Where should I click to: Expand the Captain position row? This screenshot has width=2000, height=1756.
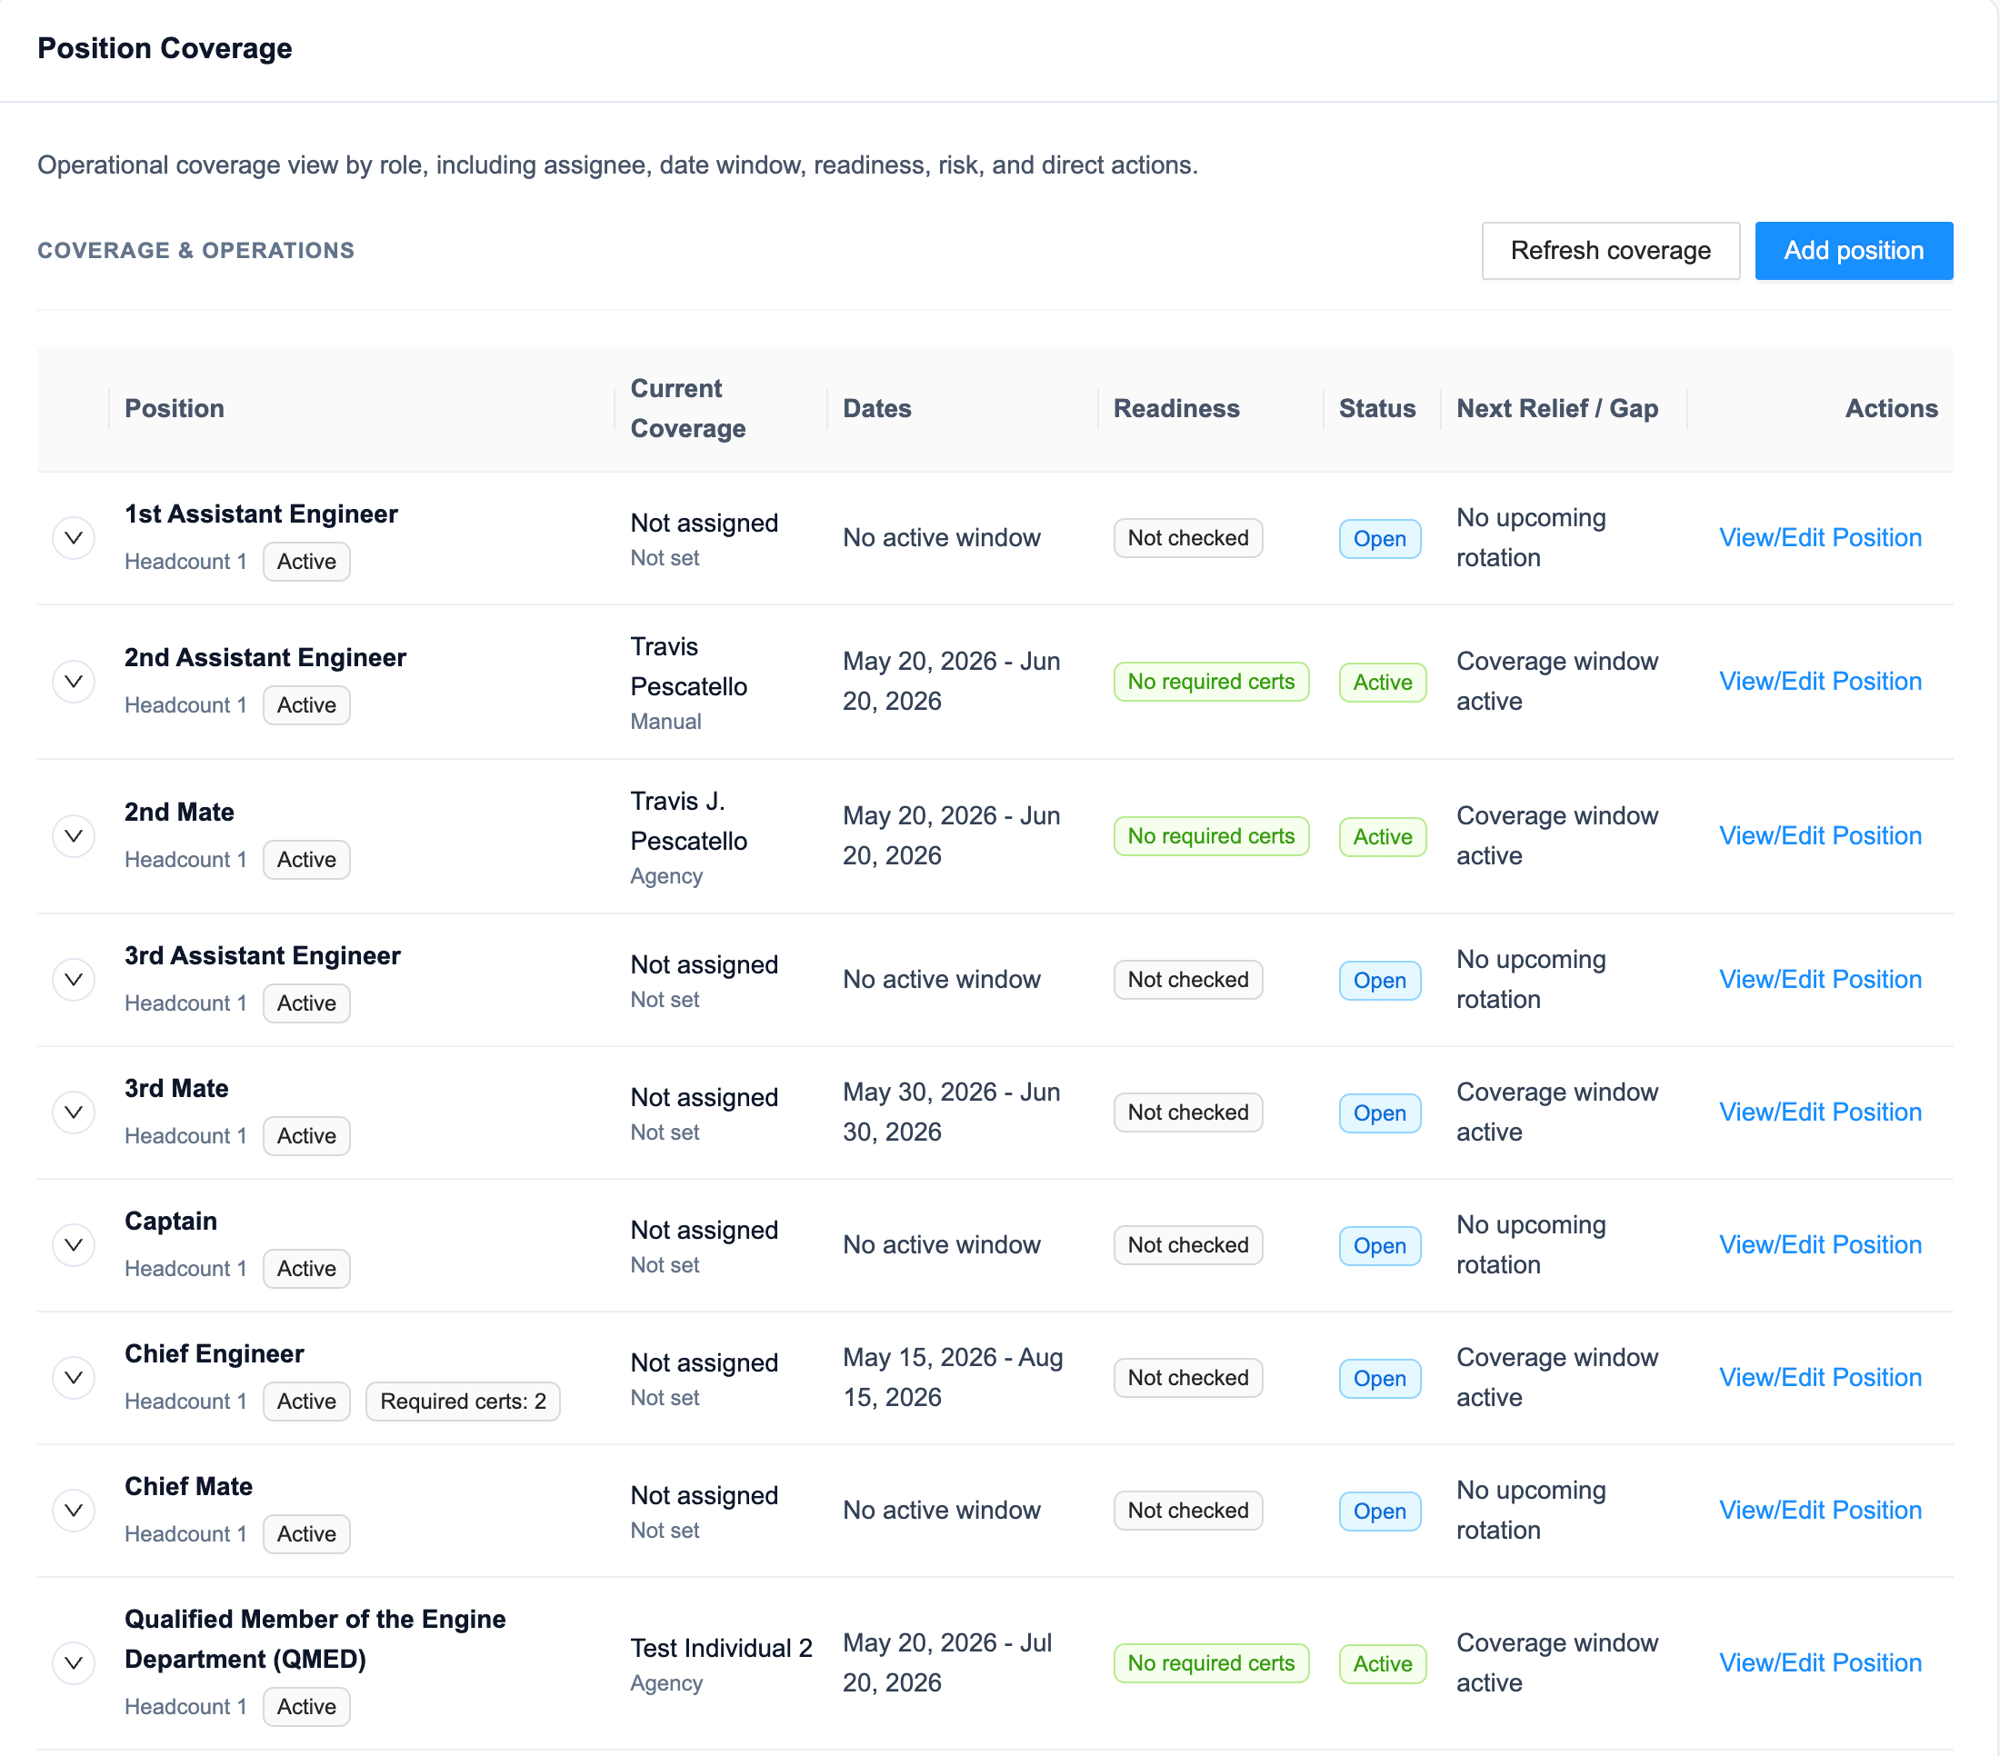pos(74,1245)
